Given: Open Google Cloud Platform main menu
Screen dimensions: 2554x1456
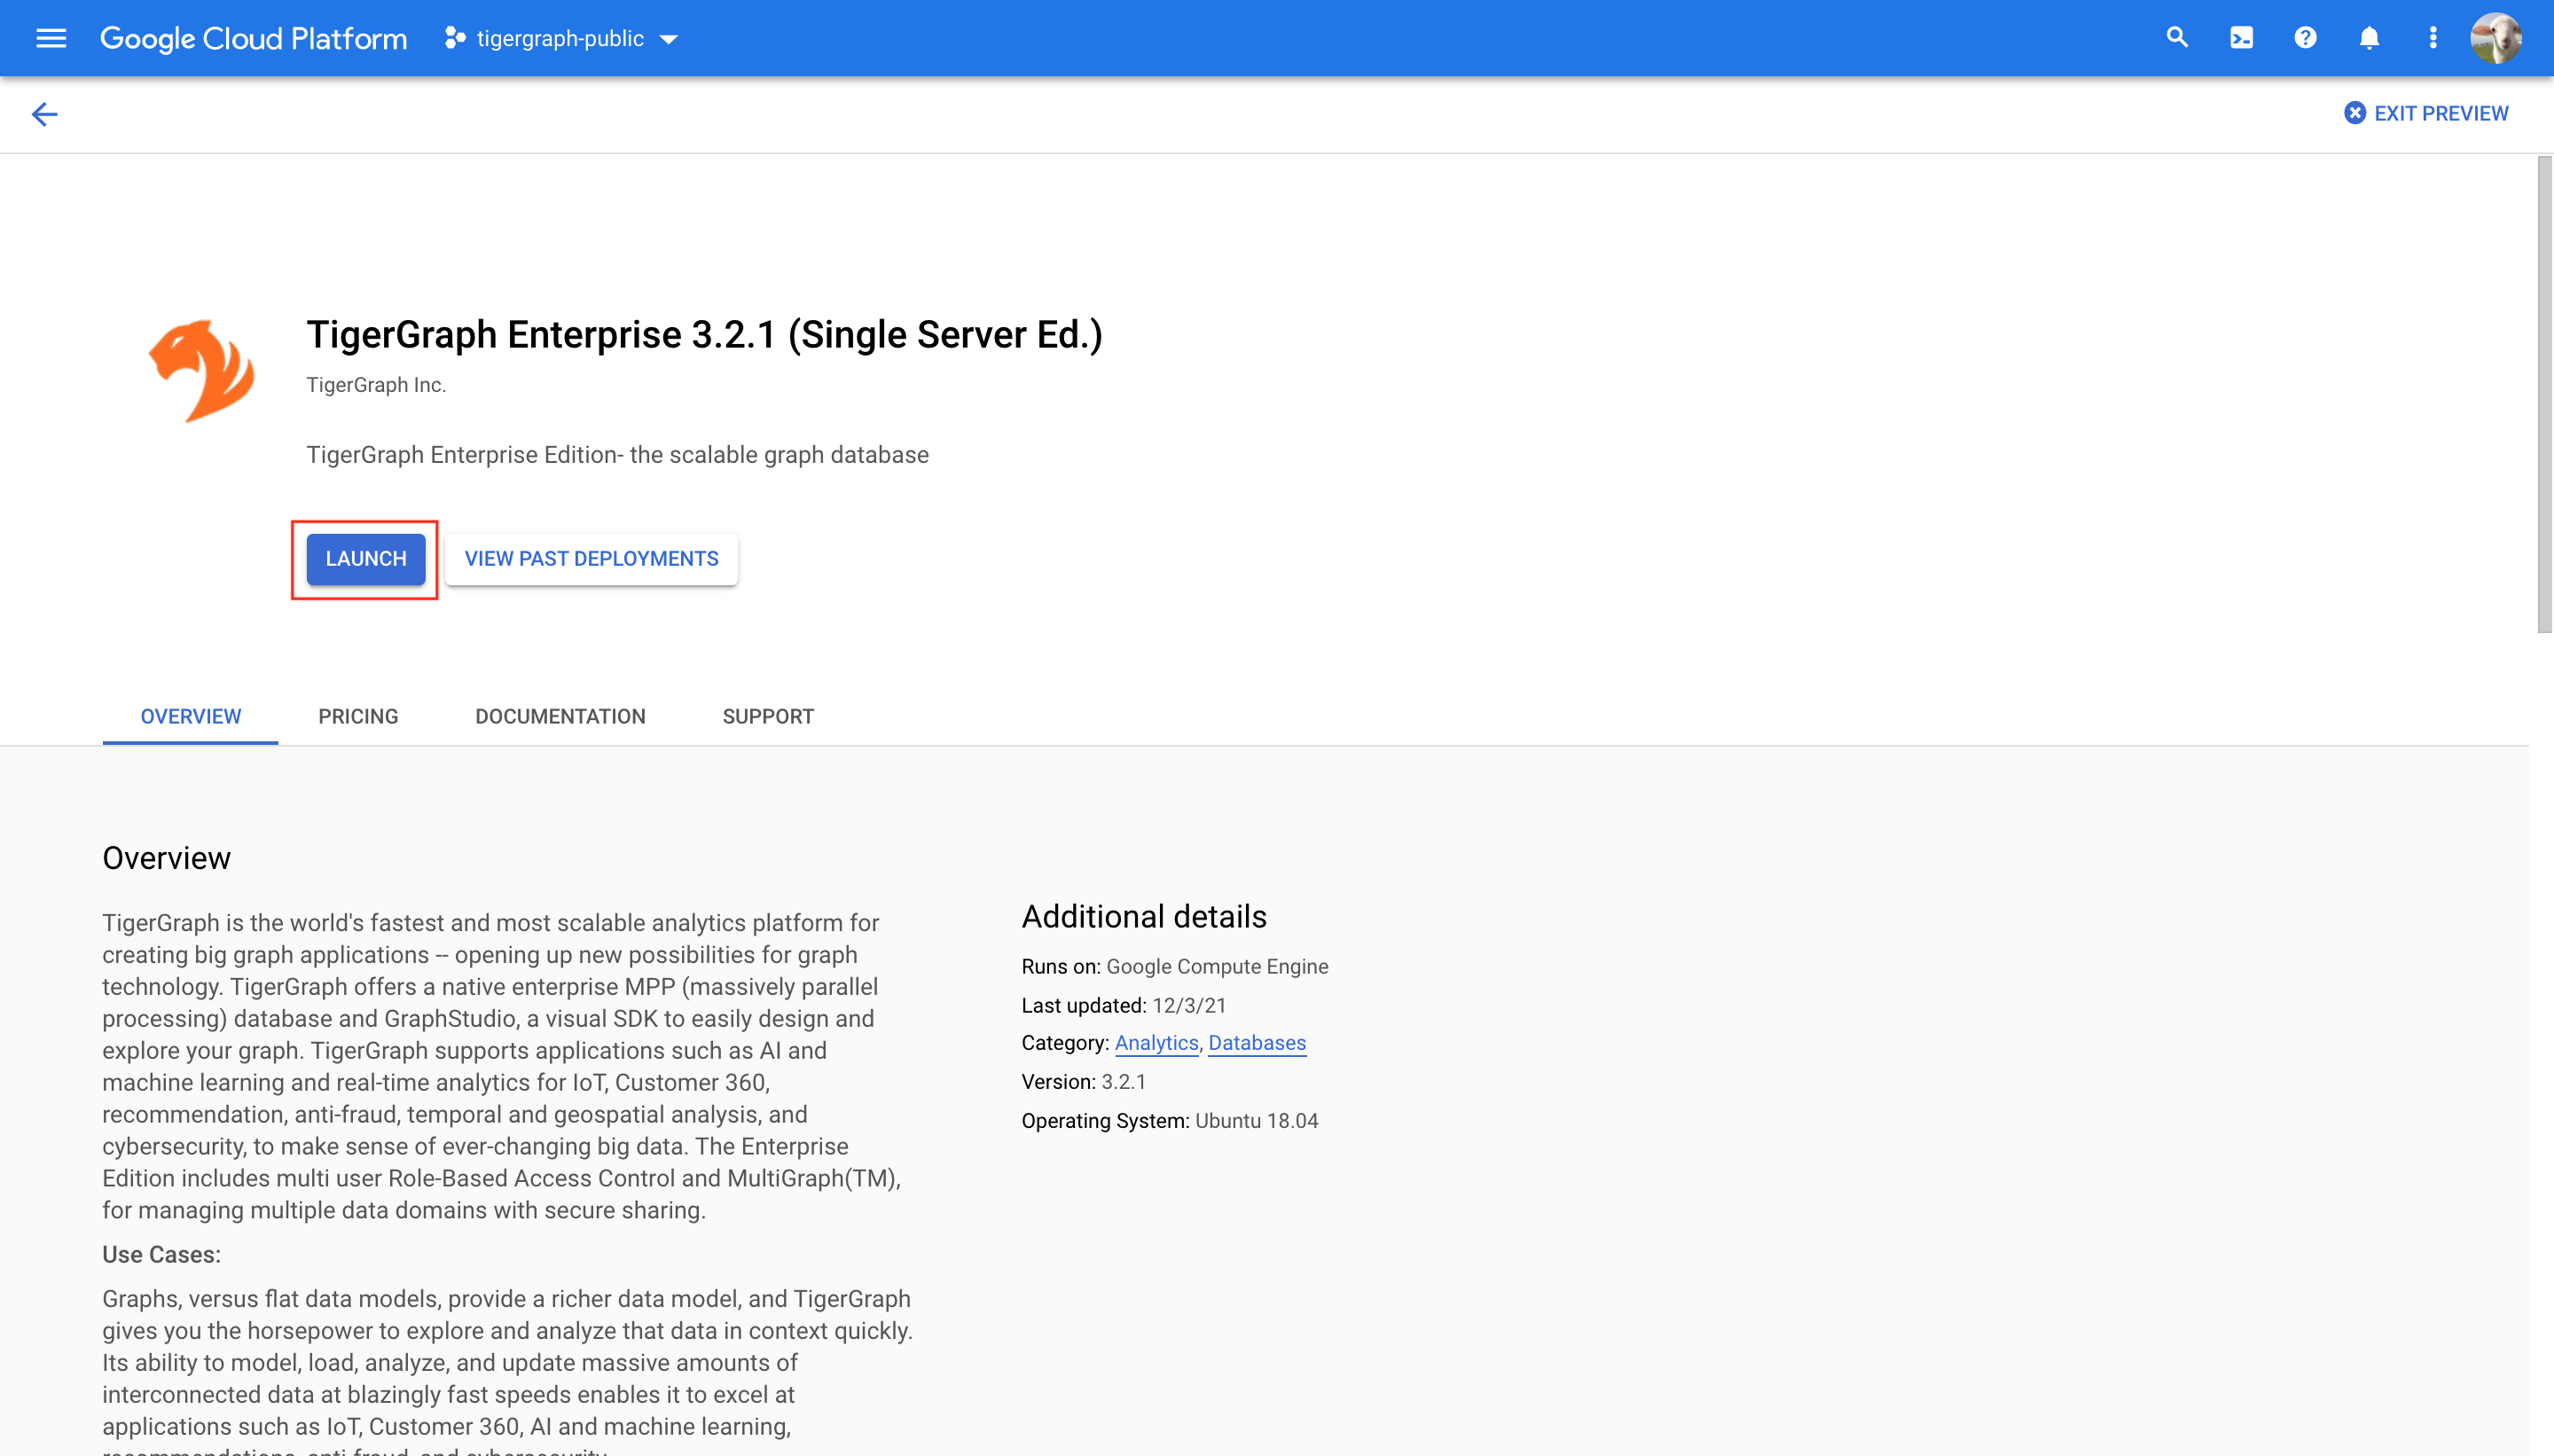Looking at the screenshot, I should pyautogui.click(x=49, y=39).
